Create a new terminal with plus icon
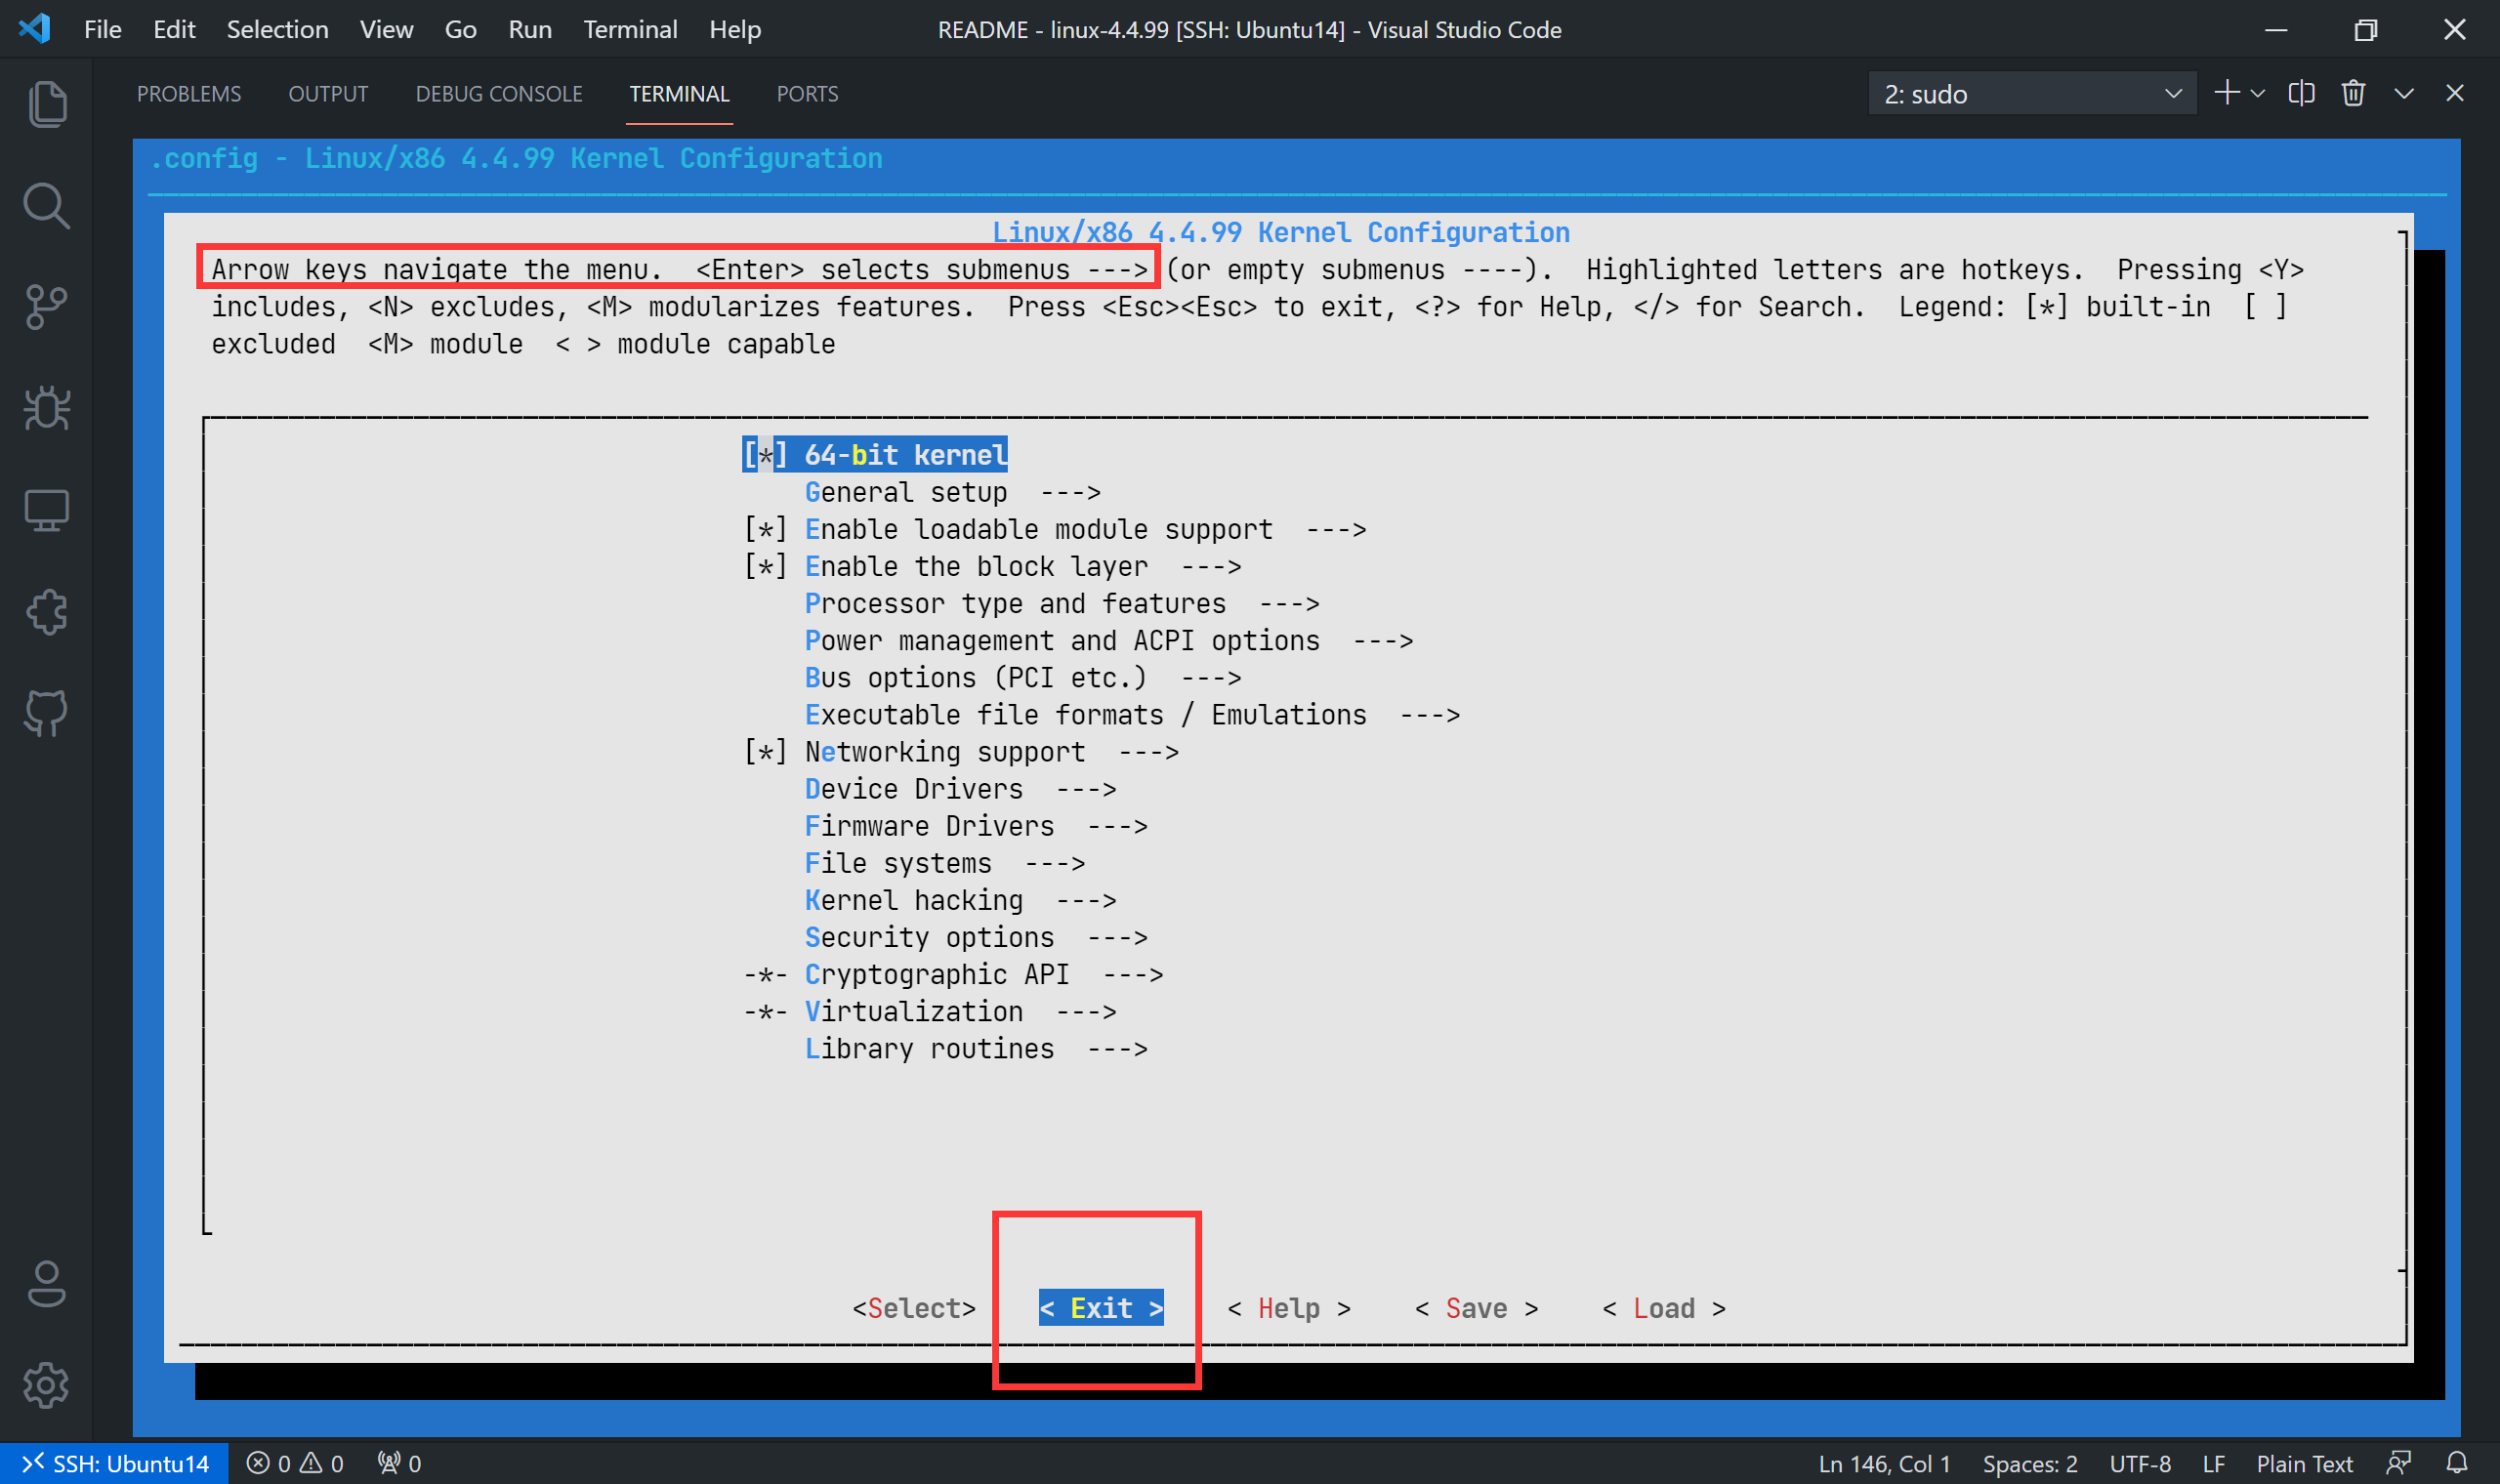The width and height of the screenshot is (2500, 1484). (2226, 93)
